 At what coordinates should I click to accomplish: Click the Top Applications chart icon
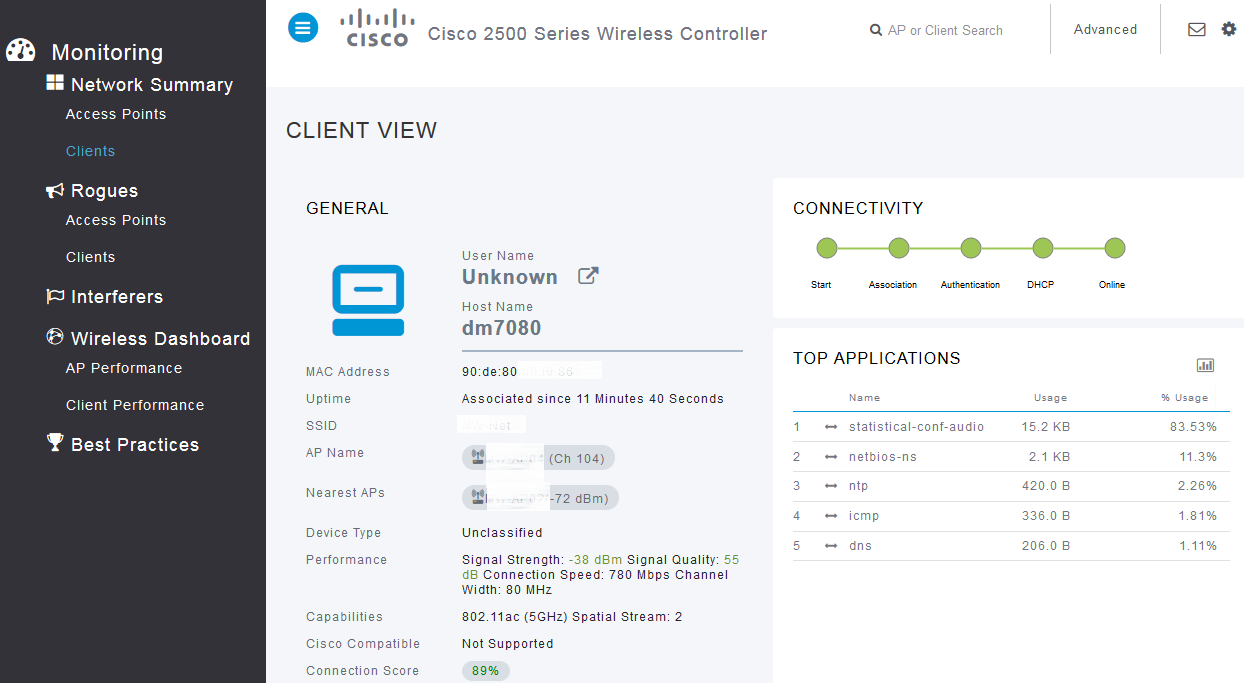[1205, 365]
